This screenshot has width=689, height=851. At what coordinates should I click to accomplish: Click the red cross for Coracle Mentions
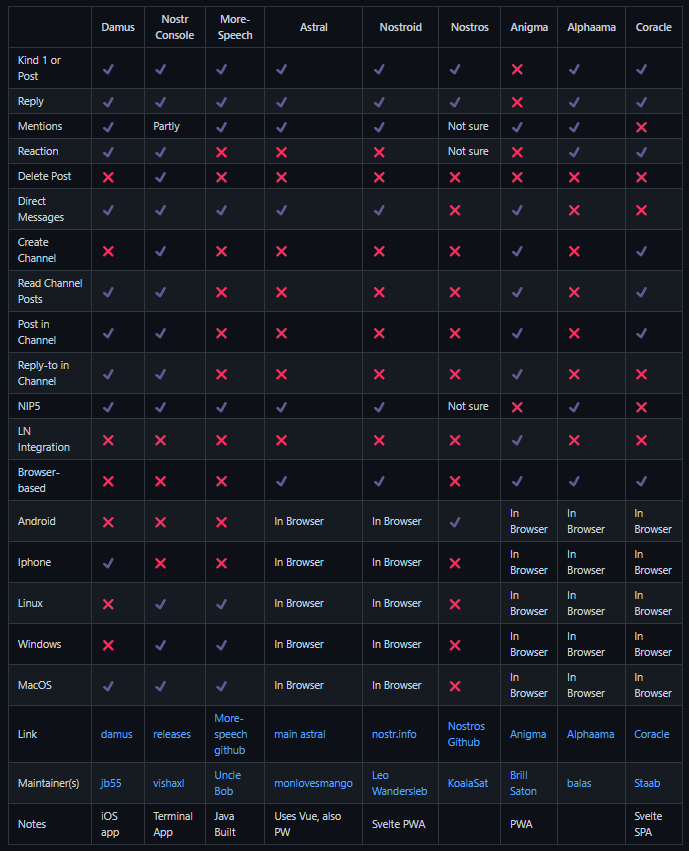641,127
